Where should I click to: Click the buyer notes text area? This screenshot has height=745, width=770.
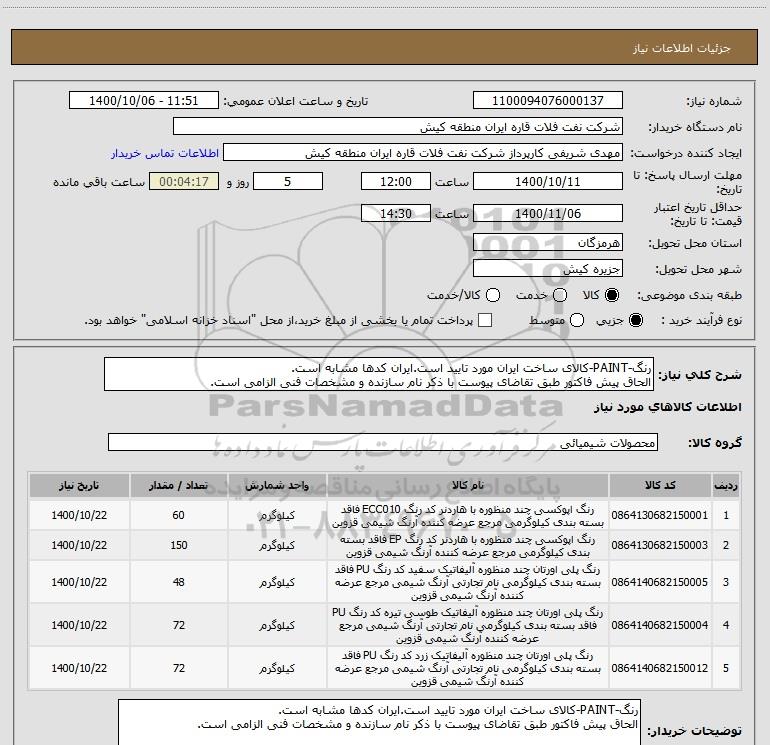379,723
